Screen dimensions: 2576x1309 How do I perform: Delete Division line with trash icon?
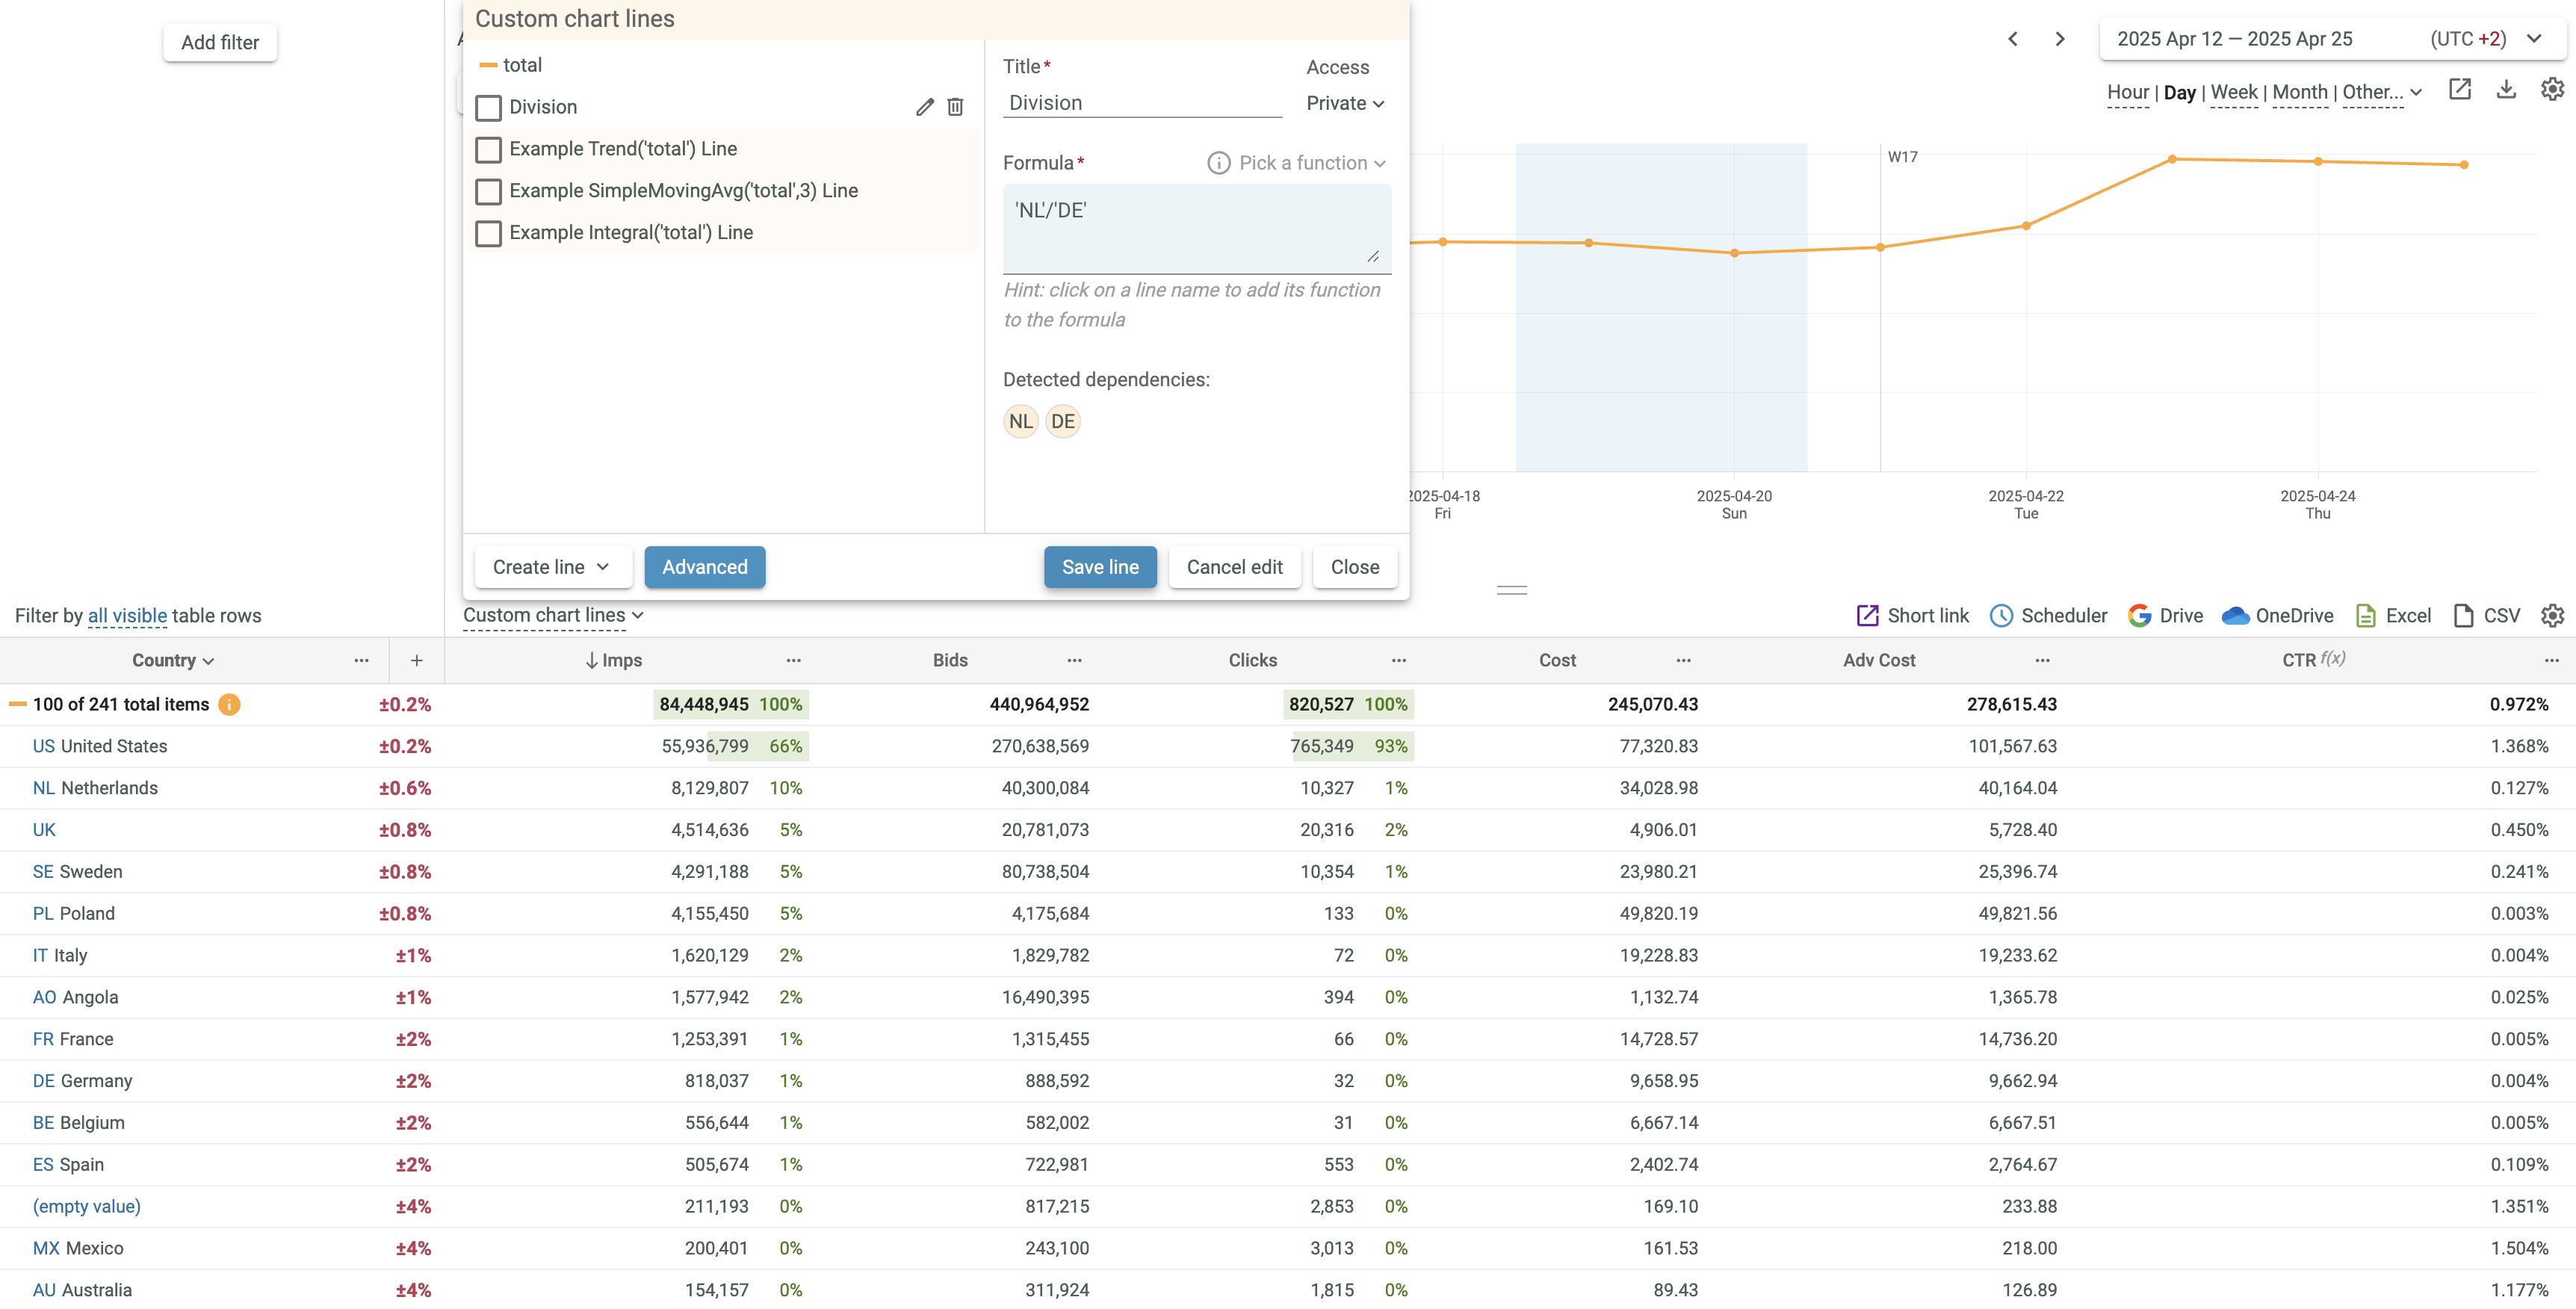point(955,107)
